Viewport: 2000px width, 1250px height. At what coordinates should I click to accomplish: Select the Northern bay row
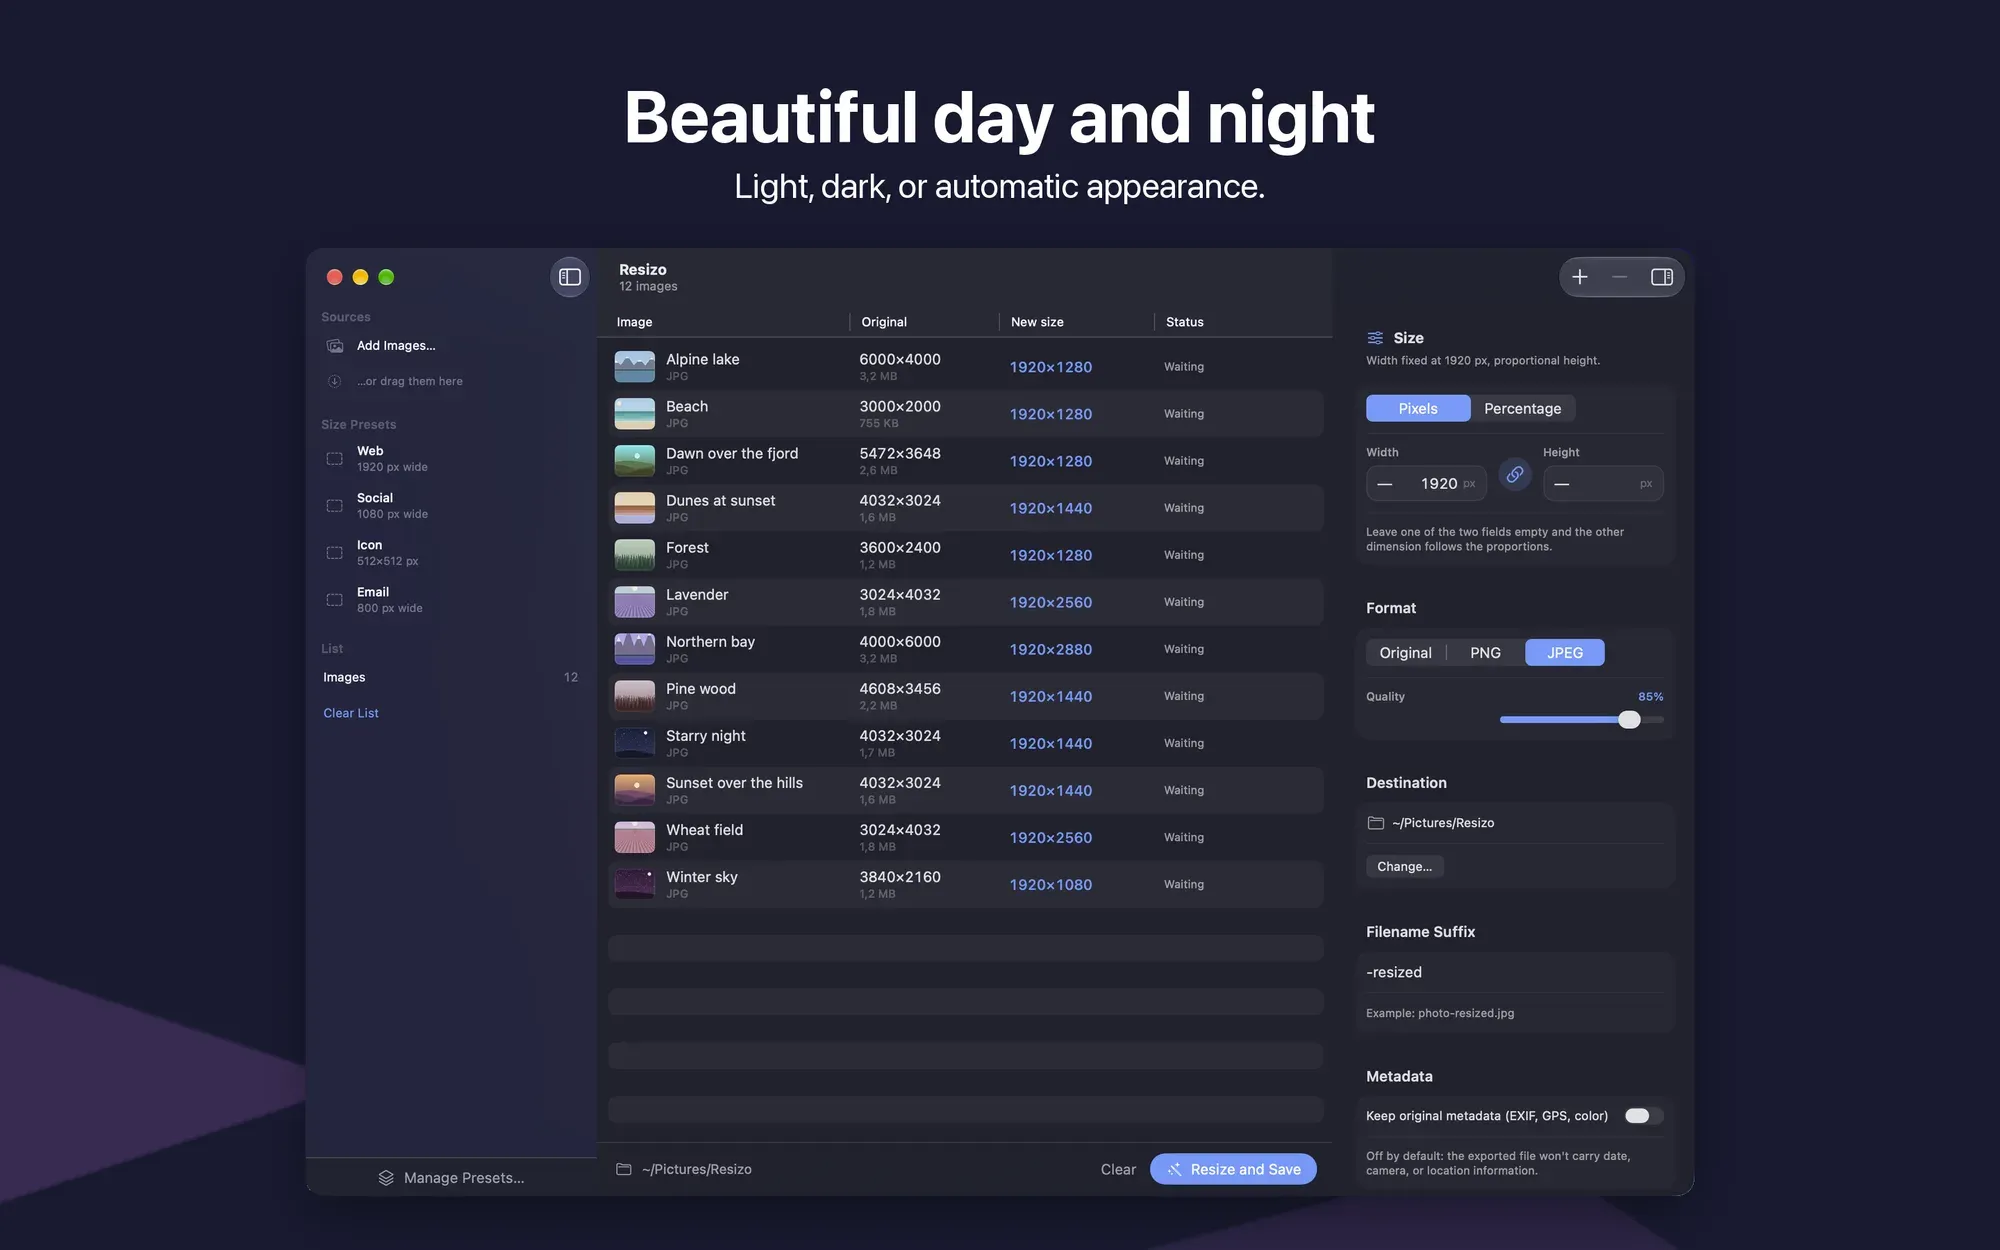[x=966, y=649]
